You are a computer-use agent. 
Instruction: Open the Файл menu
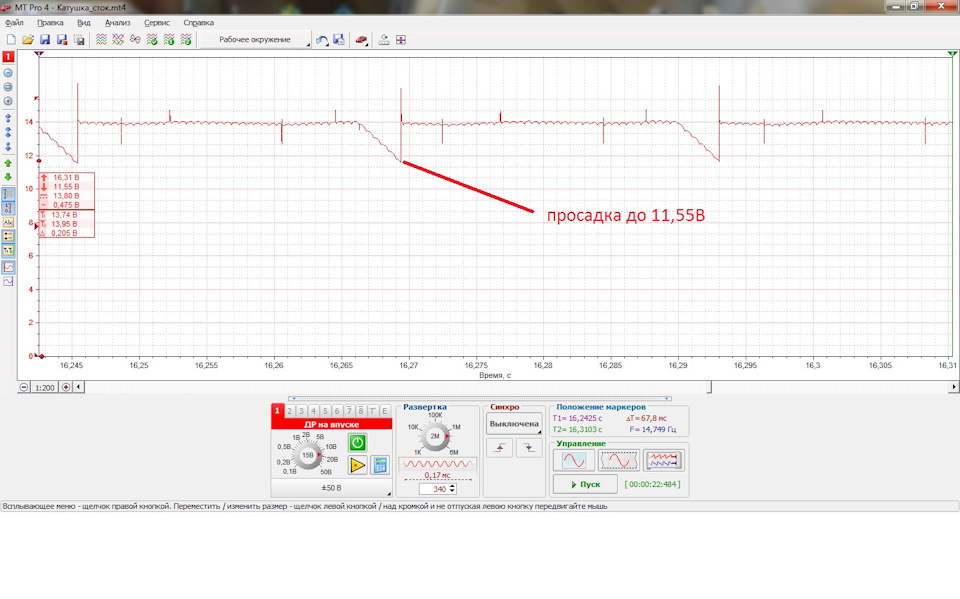[x=14, y=23]
